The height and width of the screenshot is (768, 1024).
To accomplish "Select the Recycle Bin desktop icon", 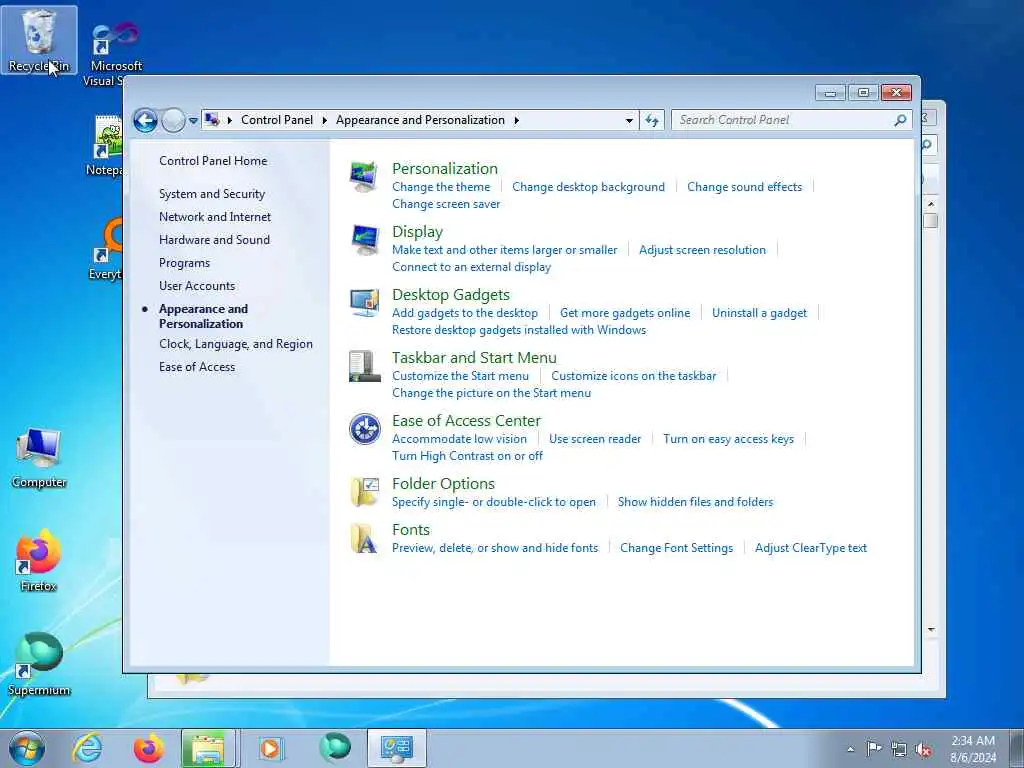I will click(39, 40).
